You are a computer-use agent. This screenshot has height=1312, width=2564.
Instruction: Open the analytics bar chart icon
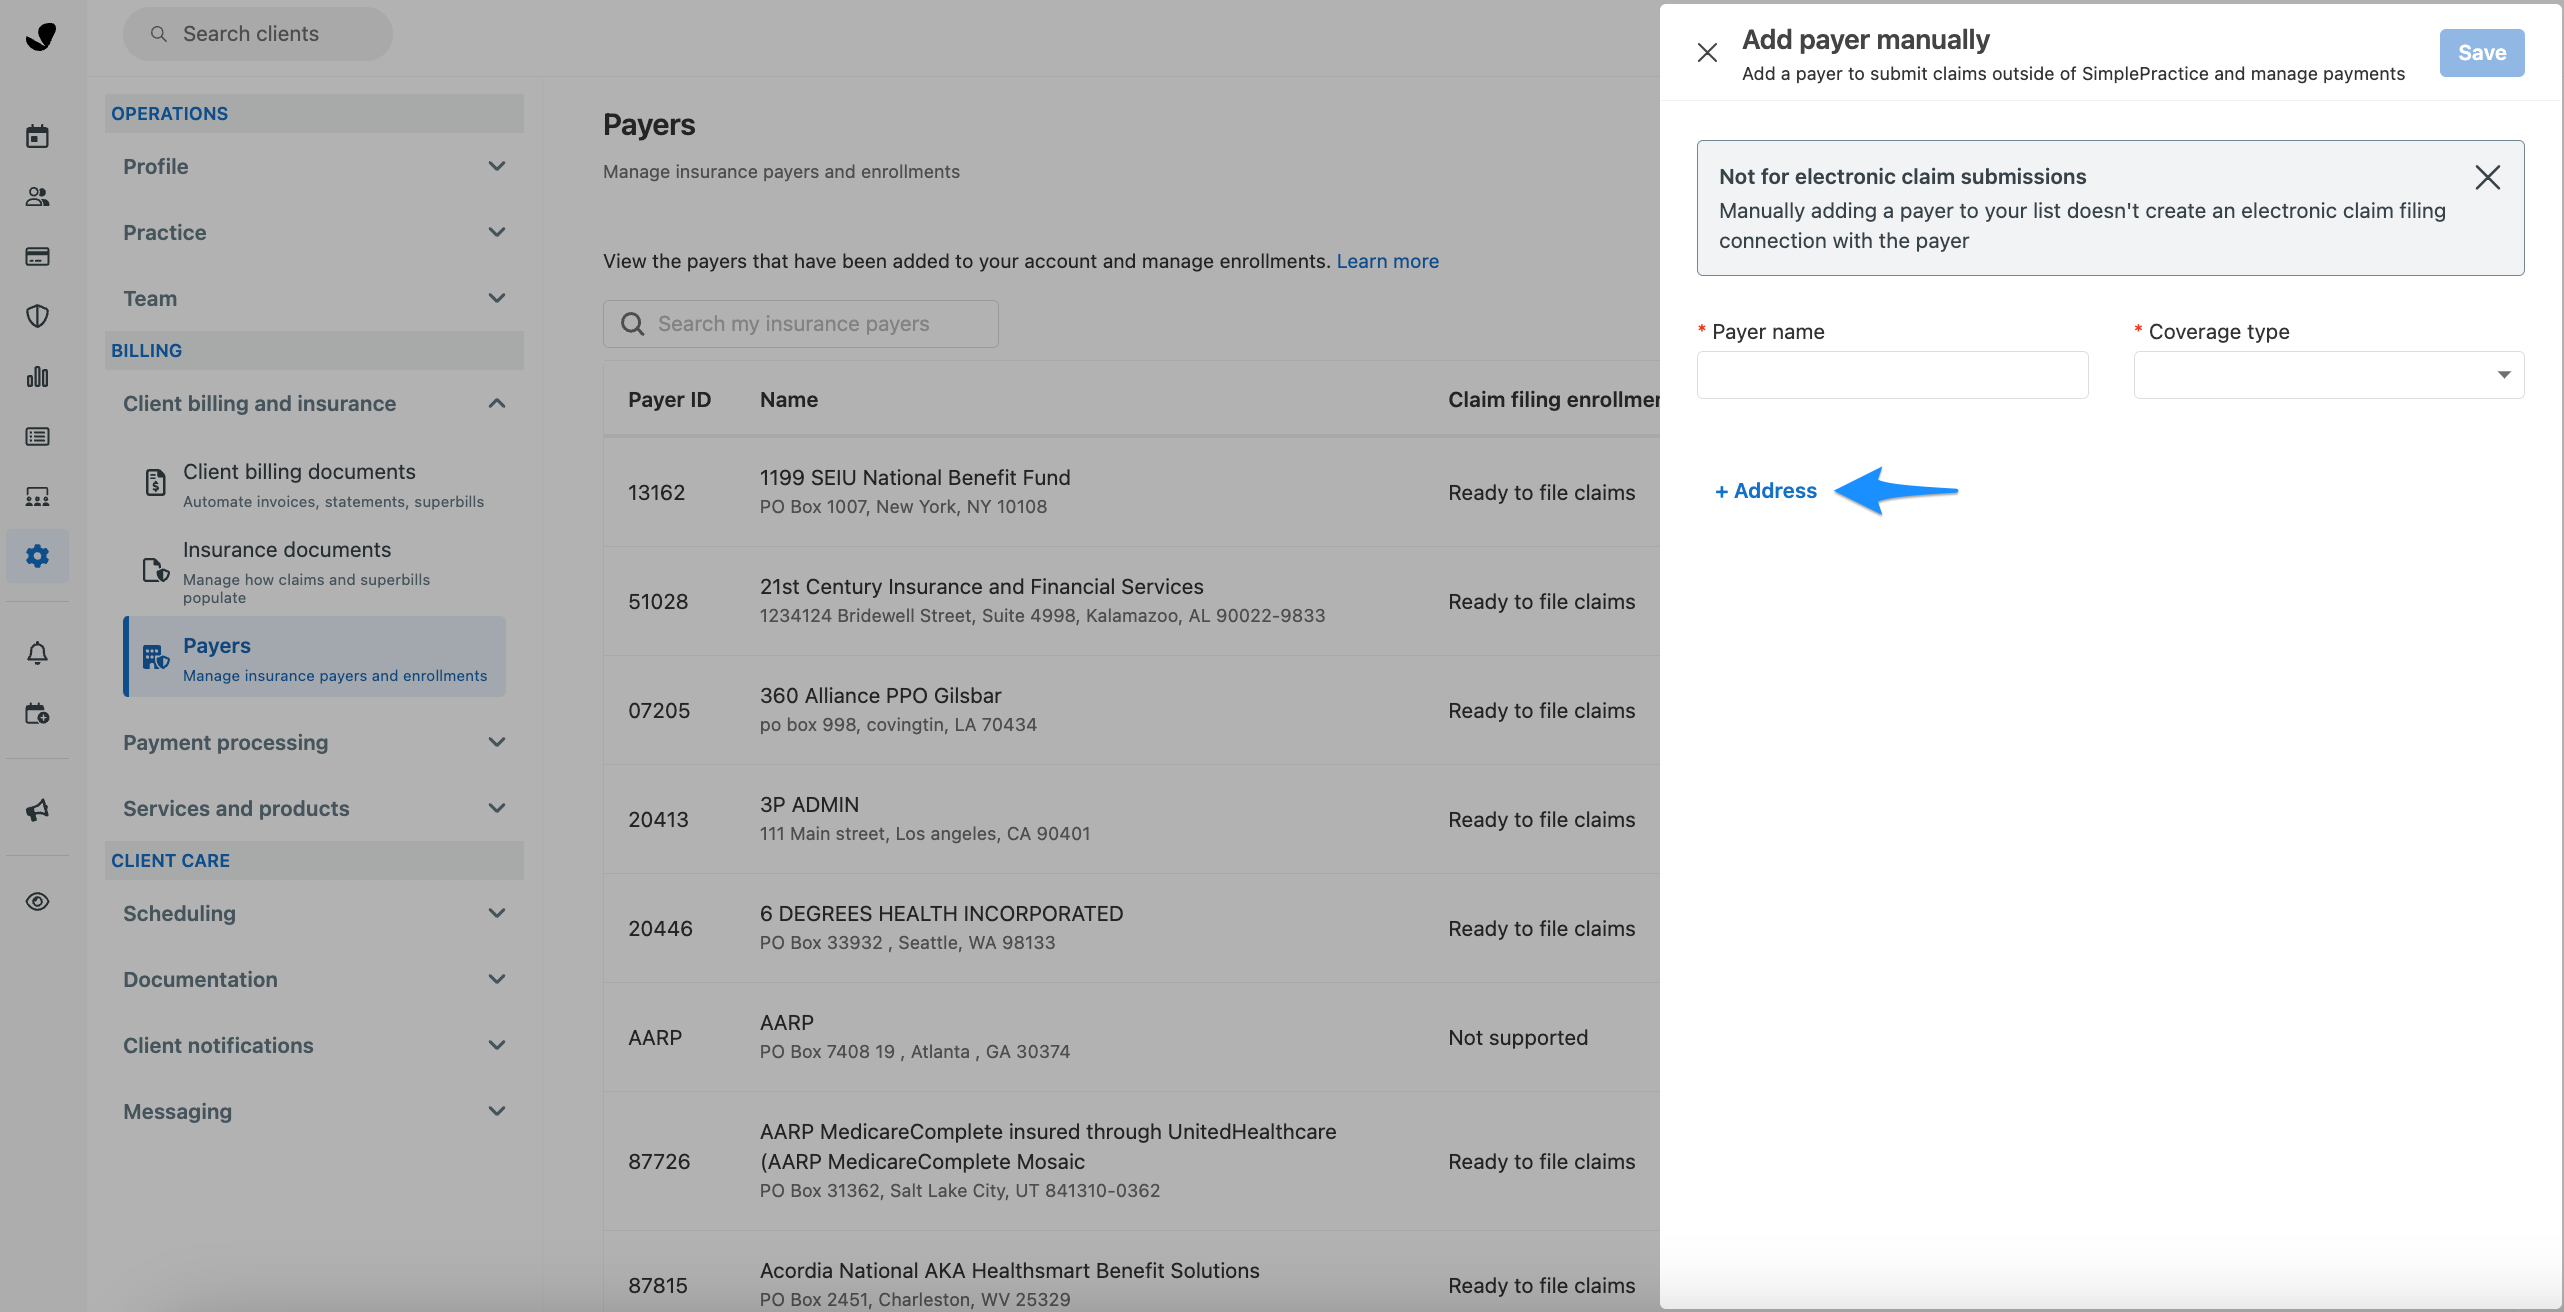point(37,377)
